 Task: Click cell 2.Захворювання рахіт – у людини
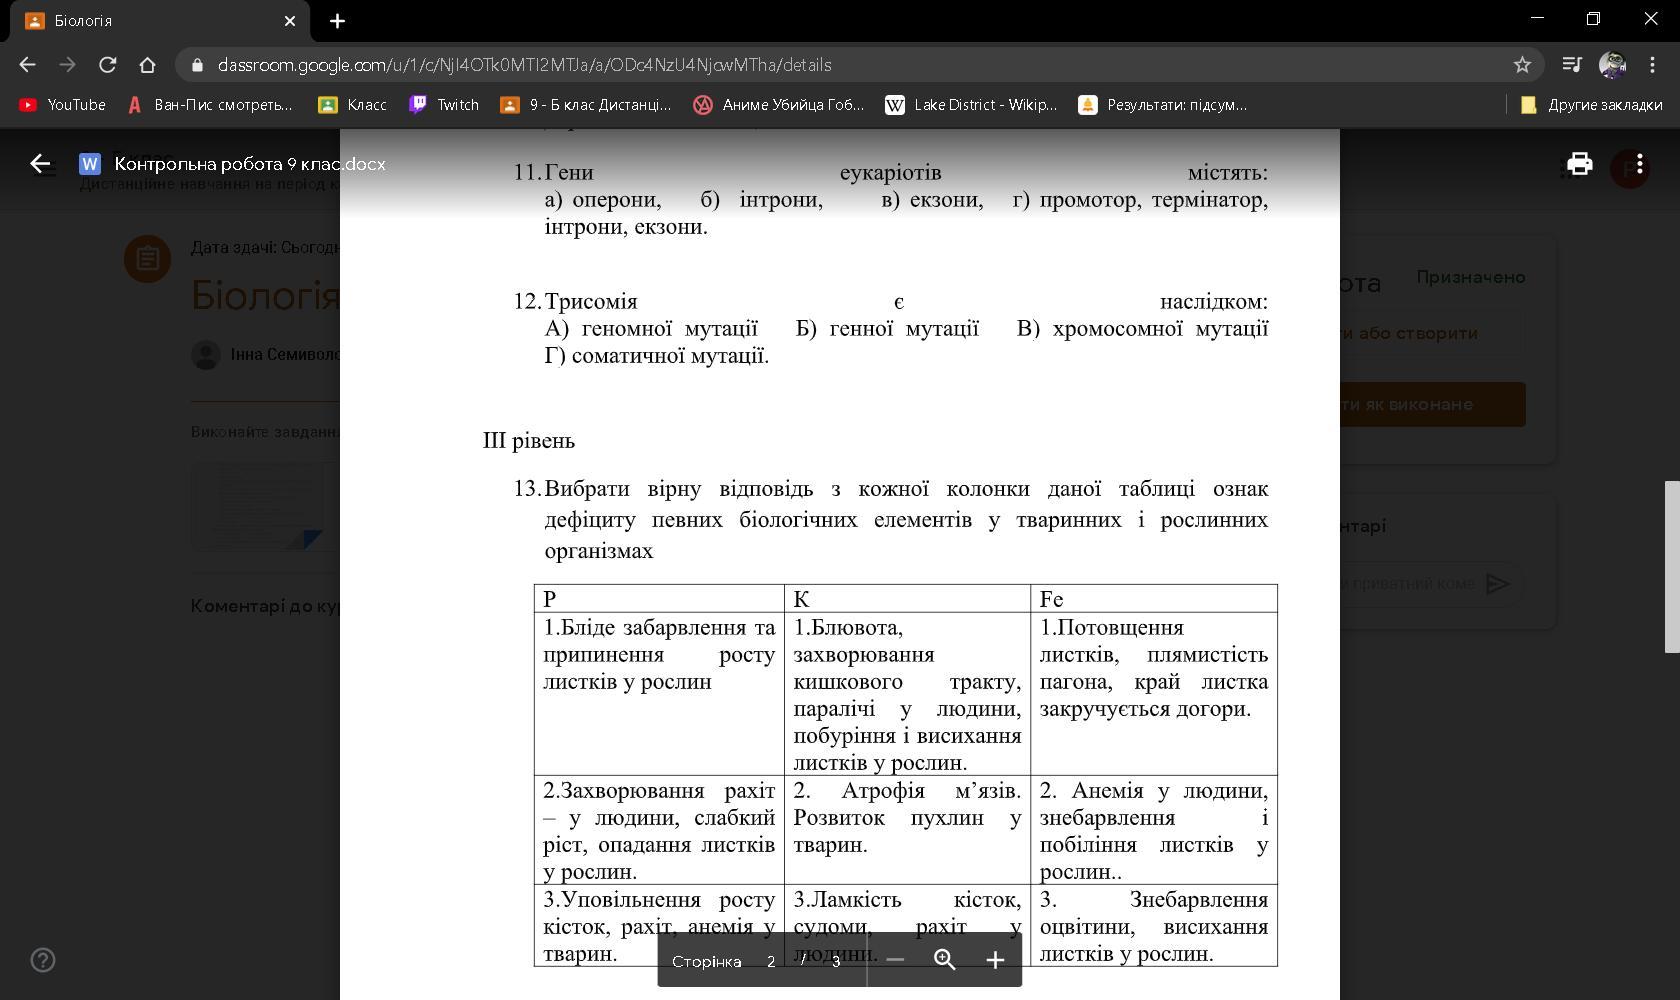pos(659,830)
